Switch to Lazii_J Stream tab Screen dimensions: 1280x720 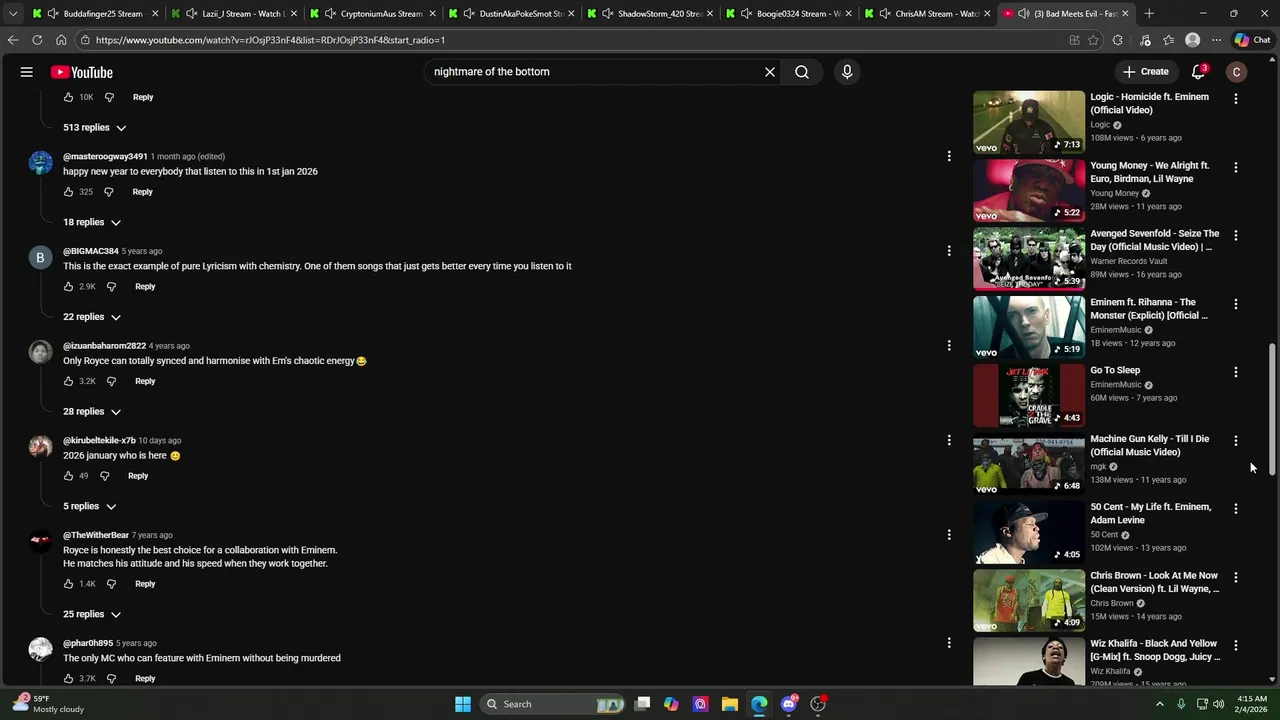(x=235, y=14)
